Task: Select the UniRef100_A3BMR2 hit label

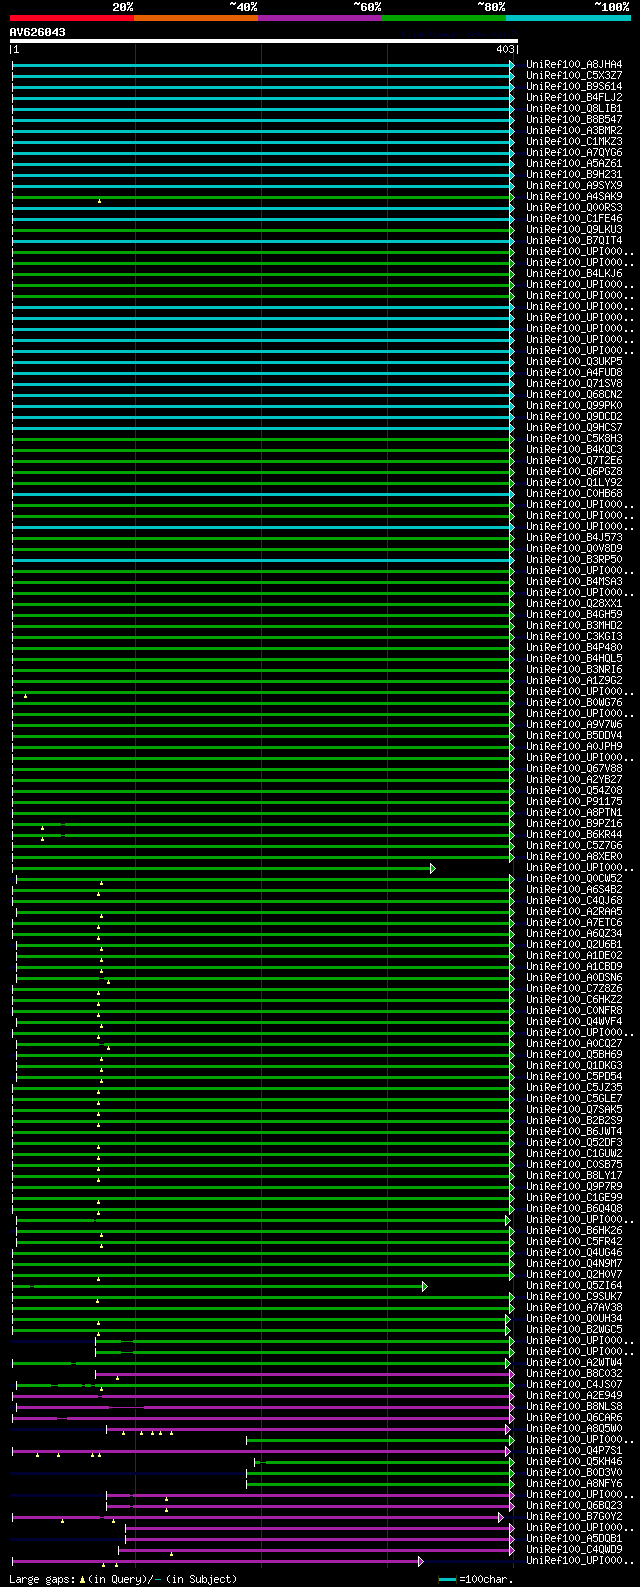Action: tap(574, 131)
